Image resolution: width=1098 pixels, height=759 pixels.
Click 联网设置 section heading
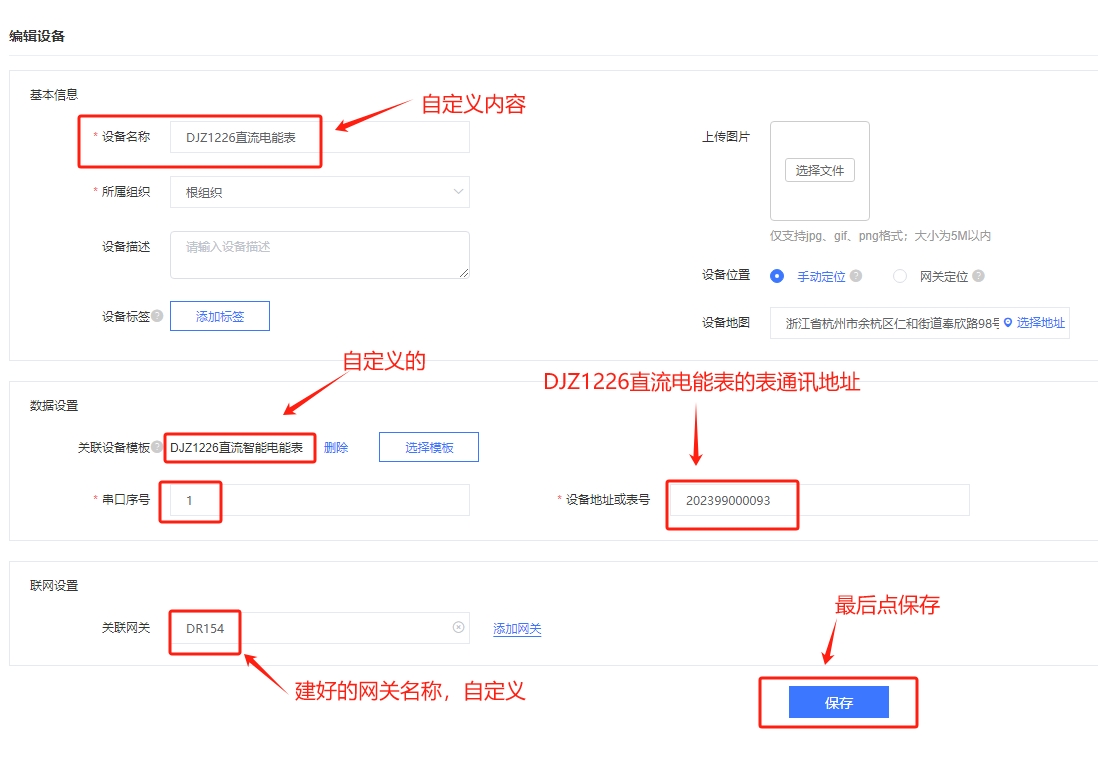(x=54, y=585)
